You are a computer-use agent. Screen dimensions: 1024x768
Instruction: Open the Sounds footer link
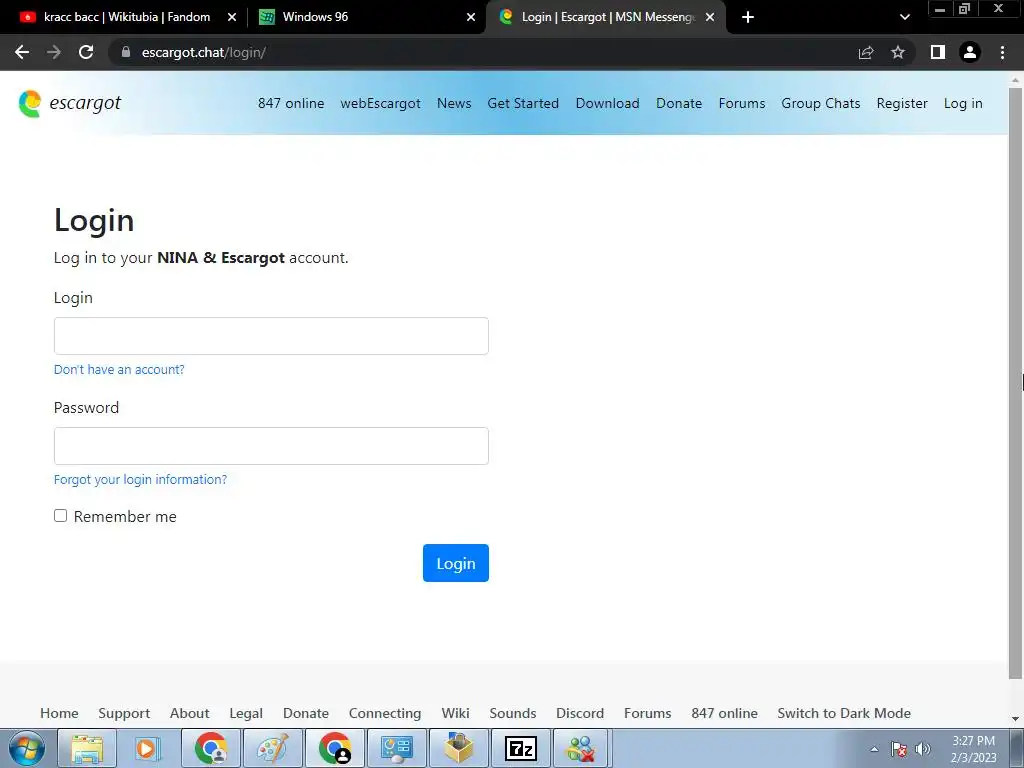coord(513,713)
